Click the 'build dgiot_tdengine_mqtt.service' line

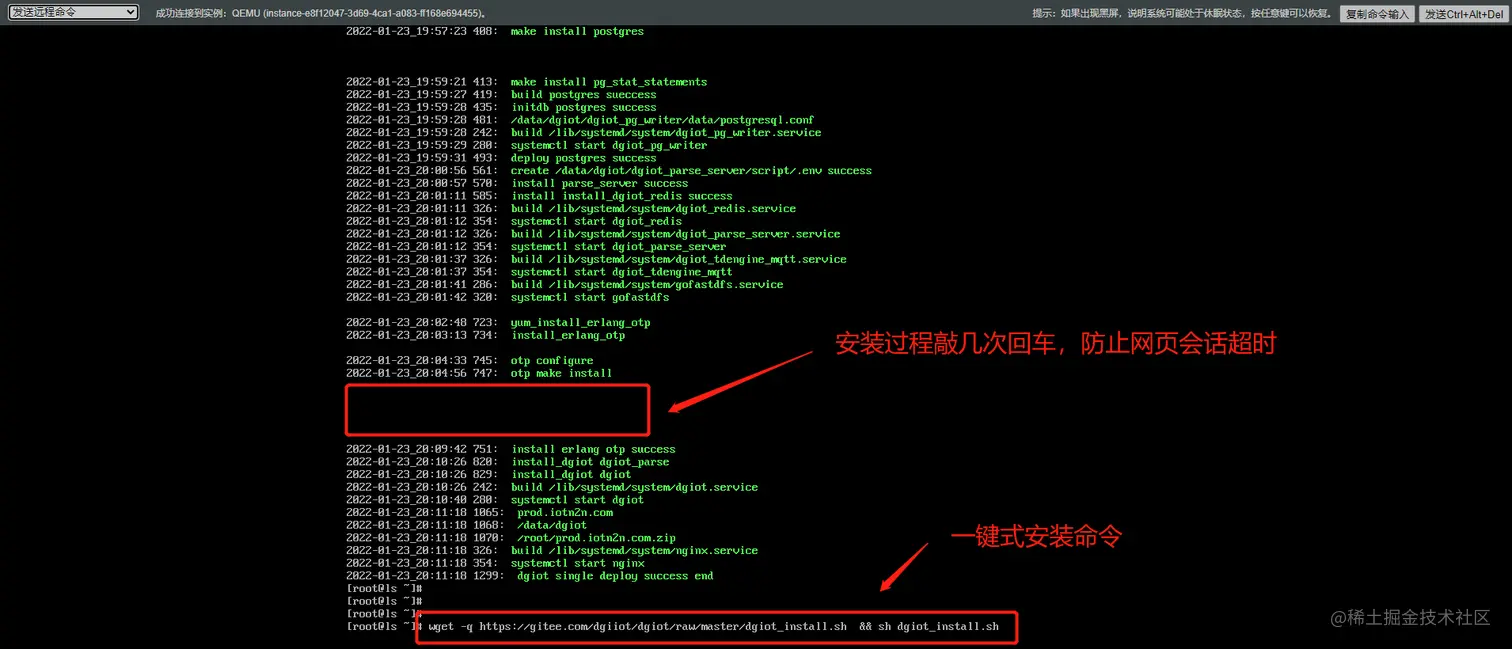(596, 260)
